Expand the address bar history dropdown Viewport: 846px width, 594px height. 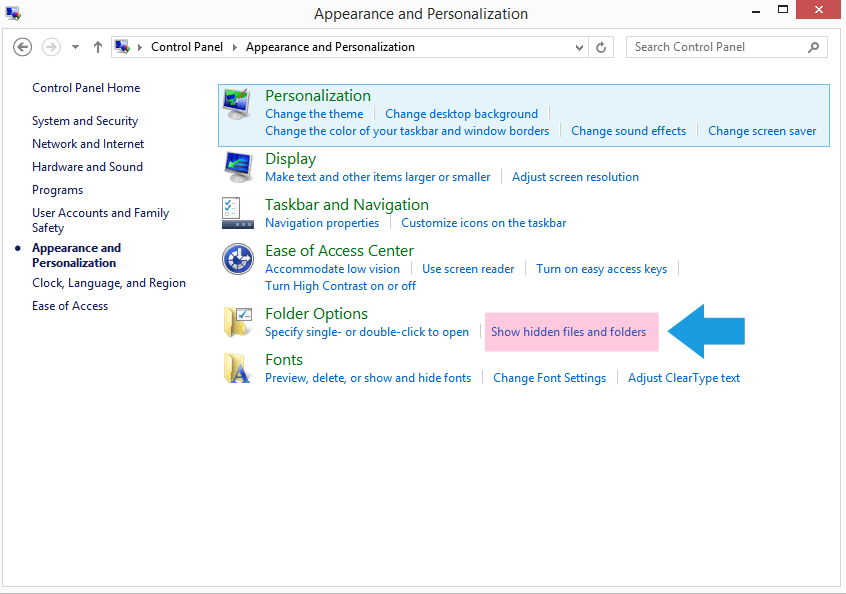tap(579, 47)
